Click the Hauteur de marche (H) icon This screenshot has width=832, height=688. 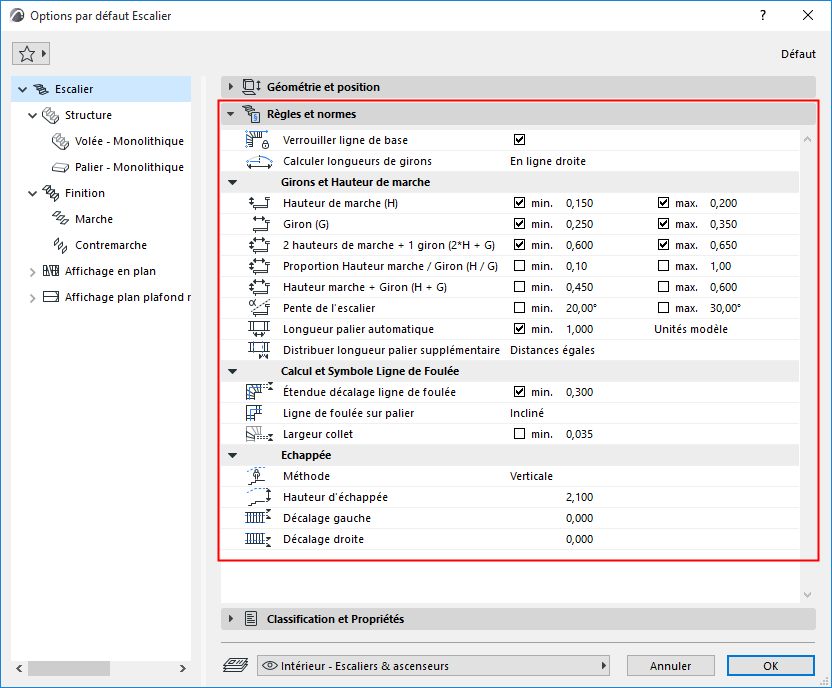[x=259, y=203]
